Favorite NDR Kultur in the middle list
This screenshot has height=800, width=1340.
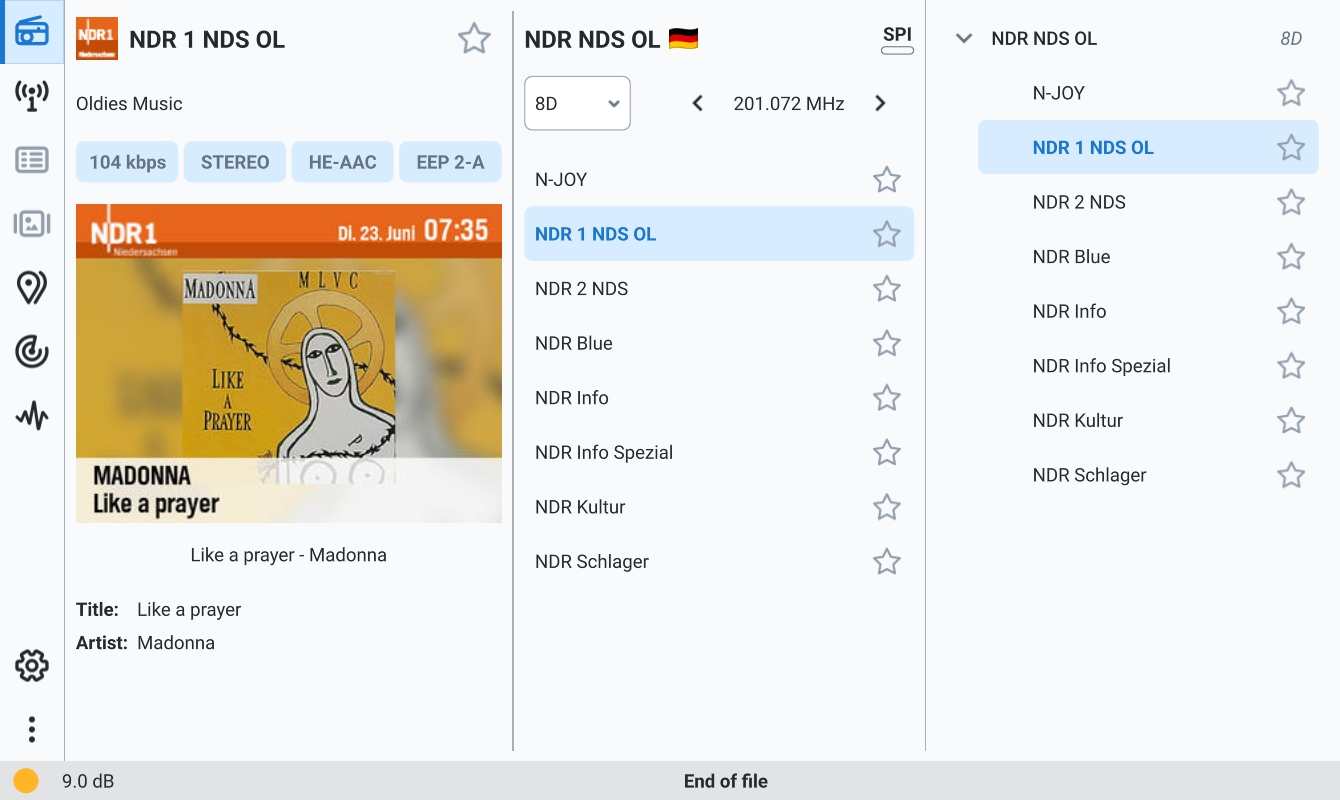887,507
